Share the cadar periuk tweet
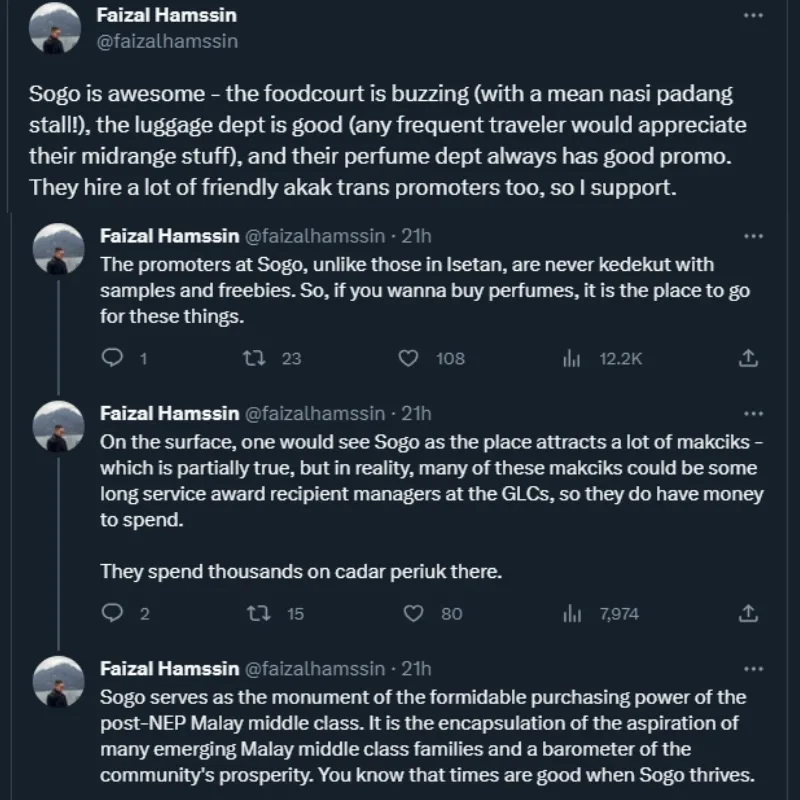This screenshot has height=800, width=800. click(x=748, y=613)
